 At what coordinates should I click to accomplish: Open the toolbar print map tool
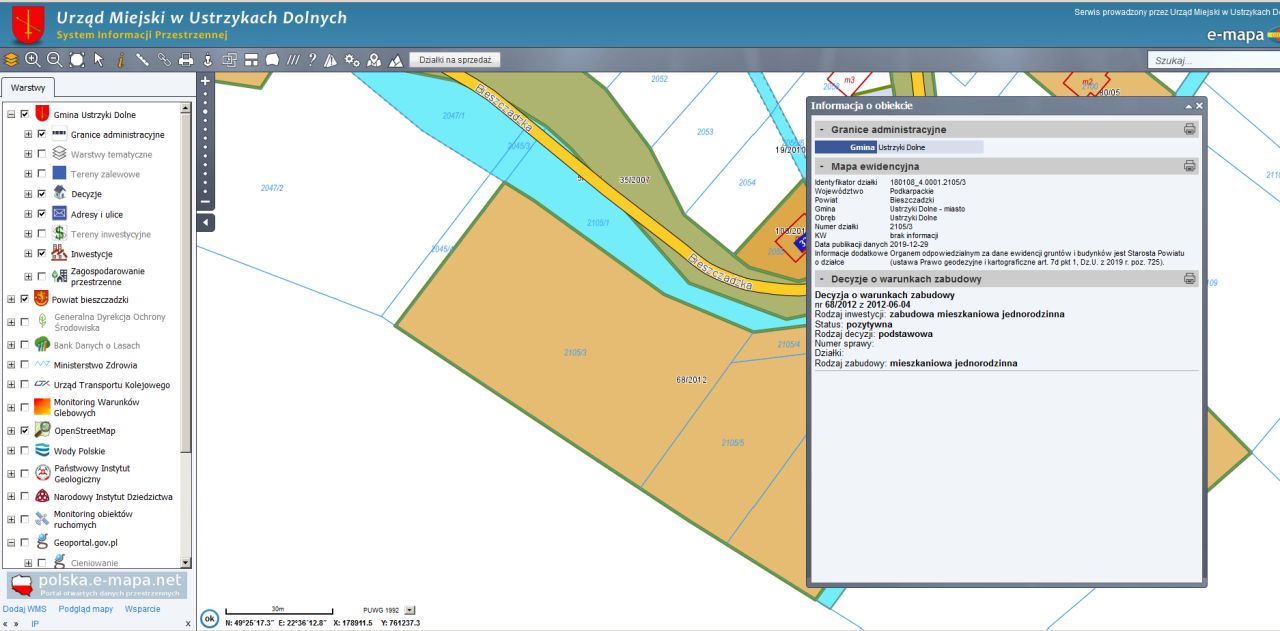(185, 60)
